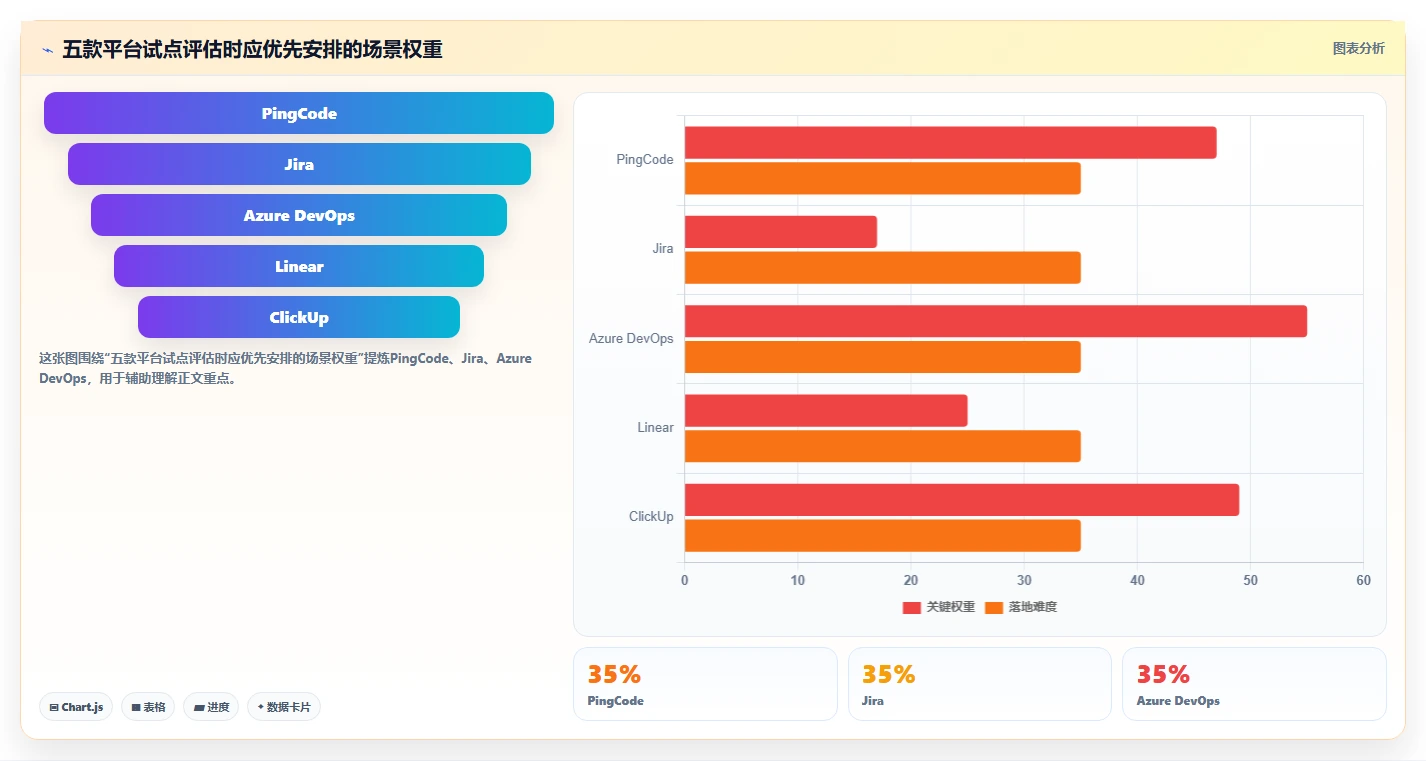
Task: Click the ClickUp y-axis label
Action: pos(651,517)
